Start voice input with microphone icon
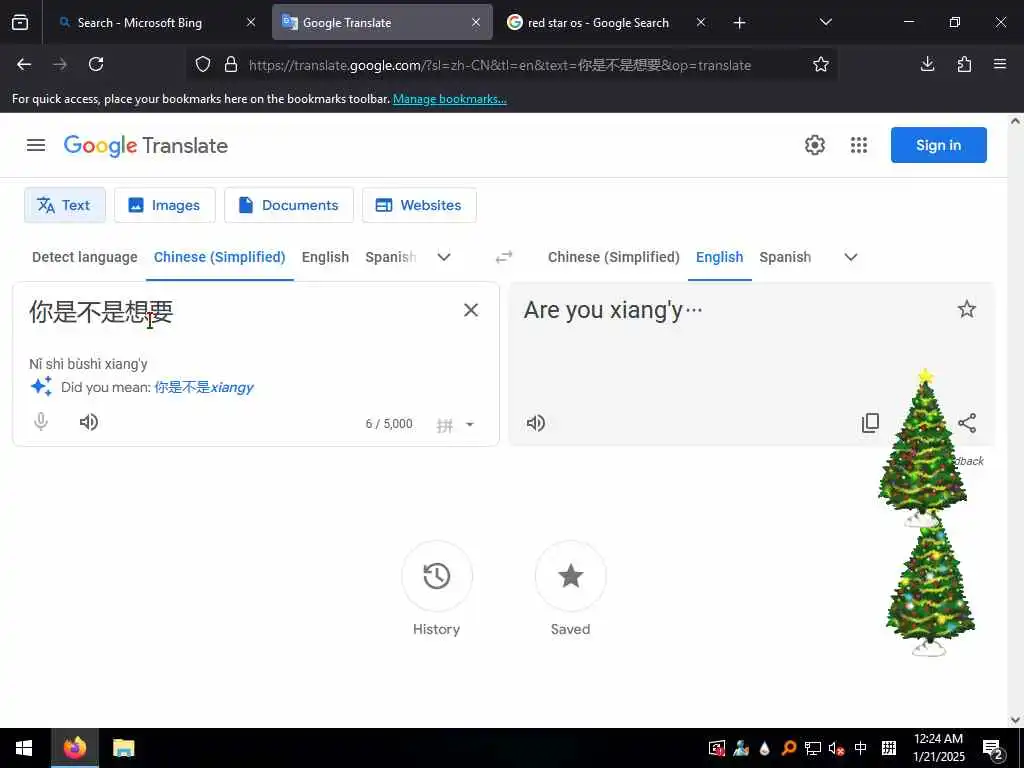The width and height of the screenshot is (1024, 768). (x=41, y=422)
